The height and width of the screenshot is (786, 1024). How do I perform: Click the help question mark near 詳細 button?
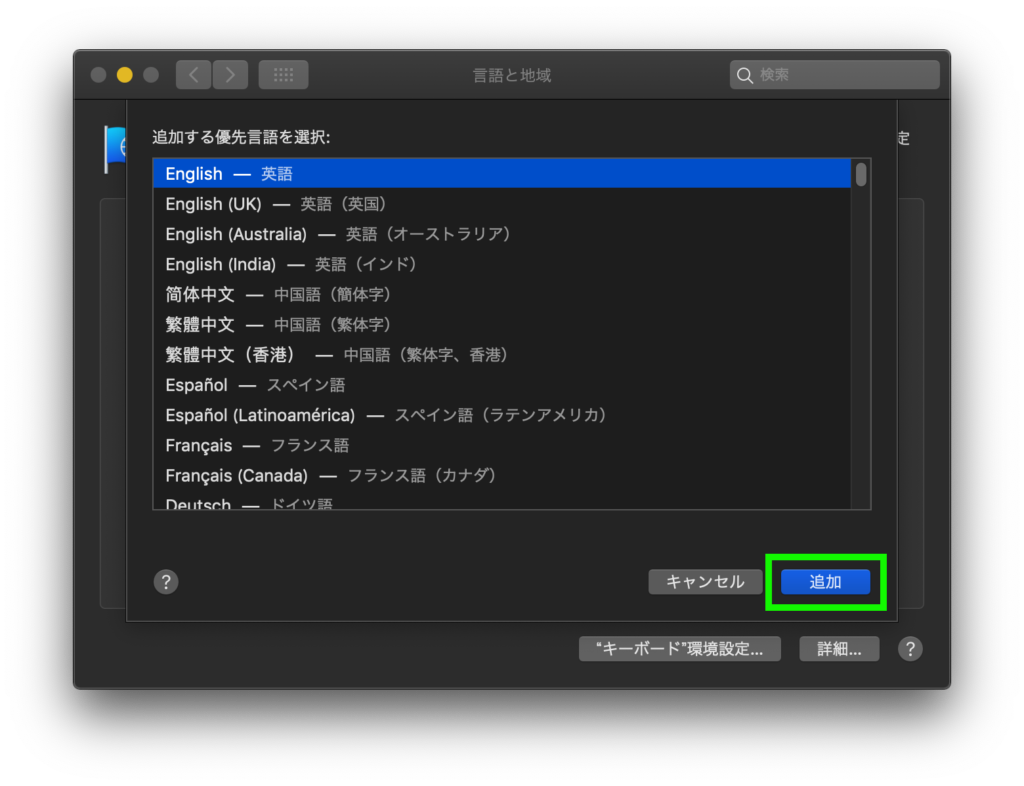[x=910, y=649]
